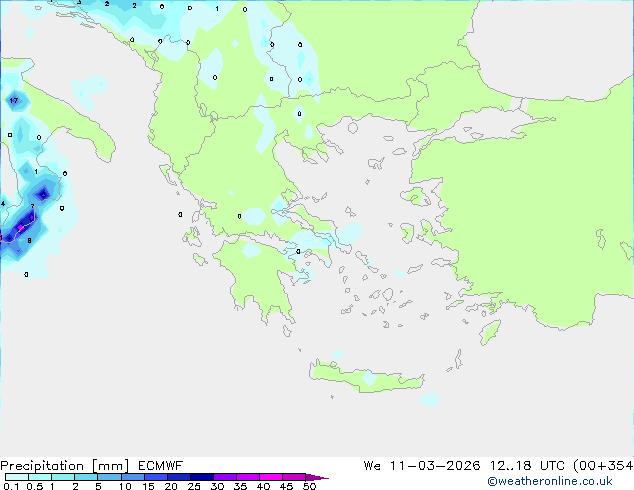Select the 30–35 mm purple legend swatch
The image size is (634, 490).
tap(224, 477)
